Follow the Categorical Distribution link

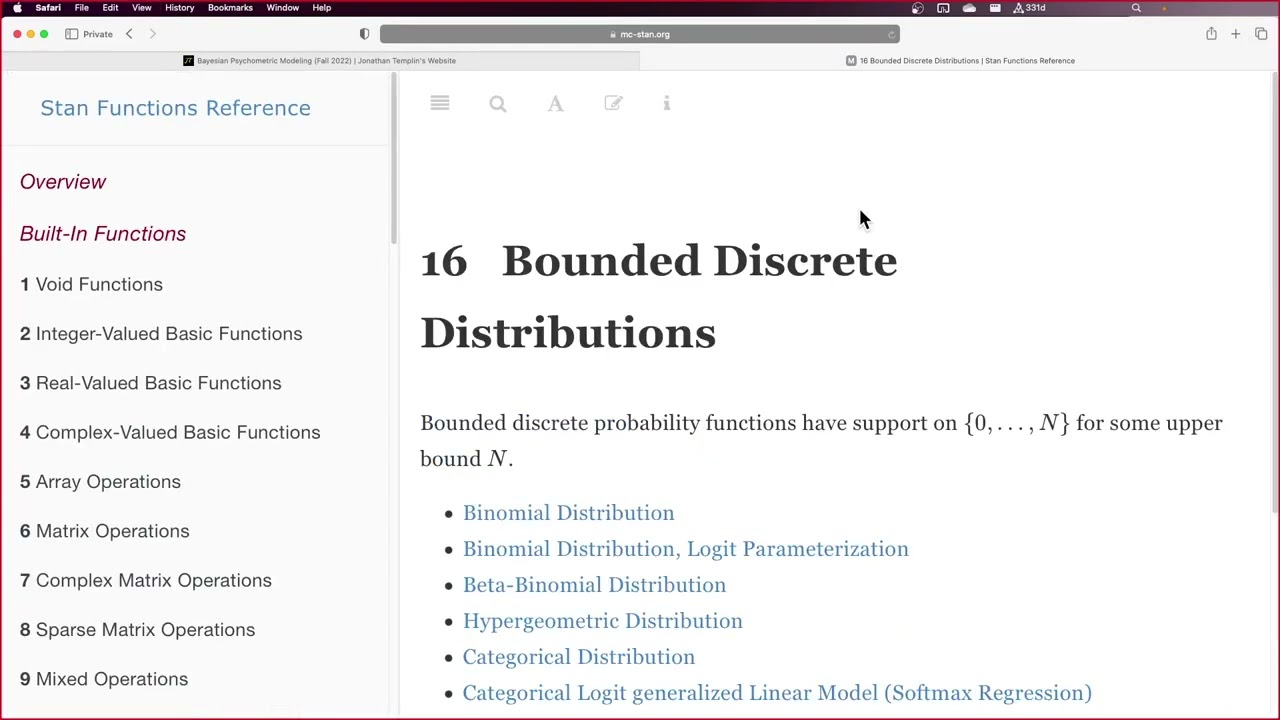[578, 657]
